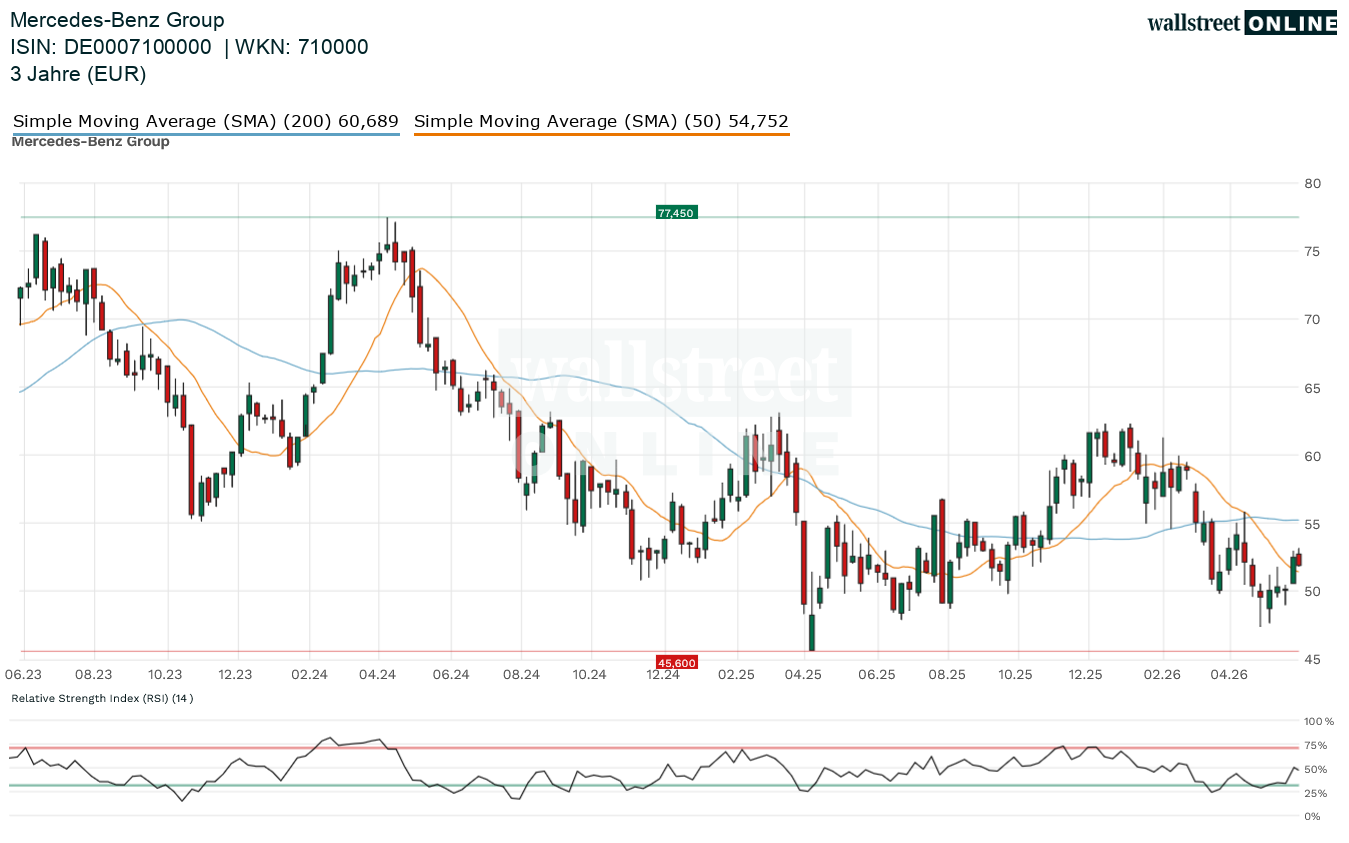Click the 02.25 date axis label
The image size is (1349, 843).
coord(735,675)
